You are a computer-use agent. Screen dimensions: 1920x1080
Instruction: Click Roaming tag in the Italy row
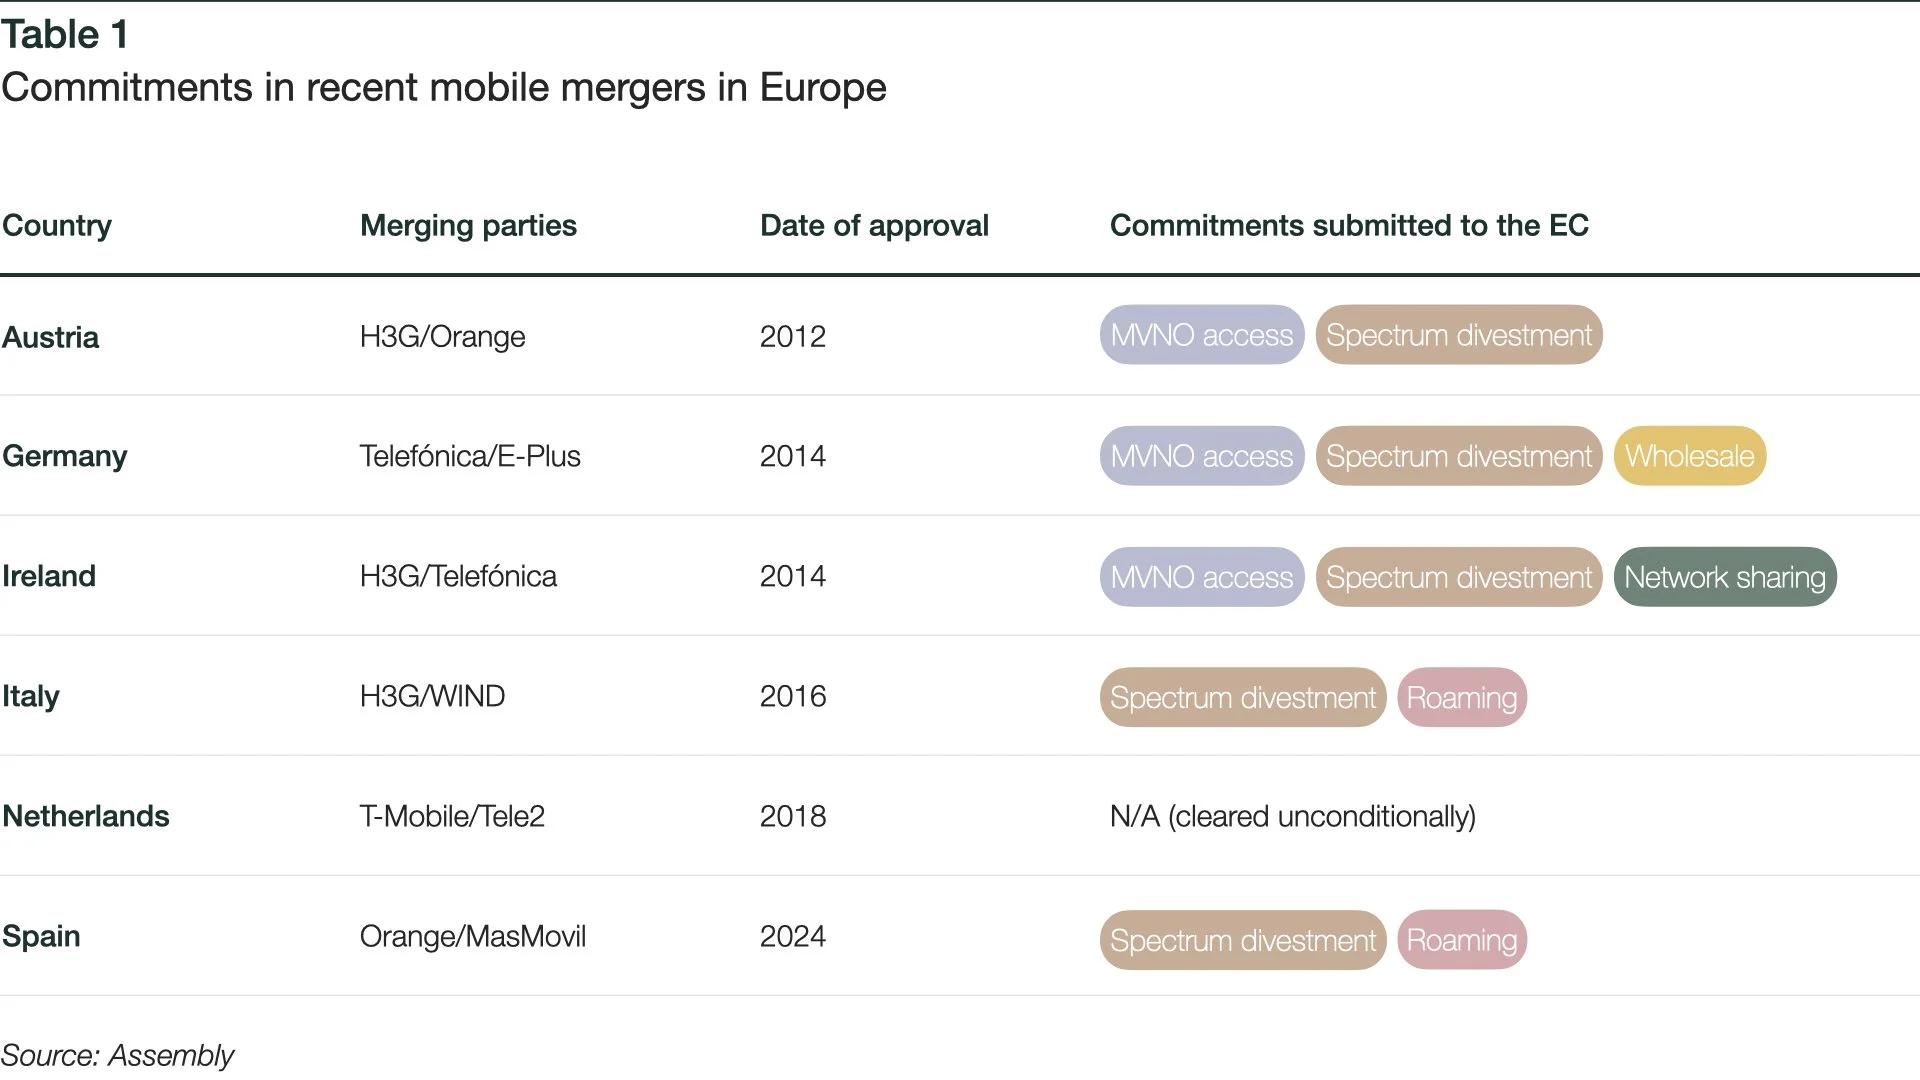point(1462,697)
